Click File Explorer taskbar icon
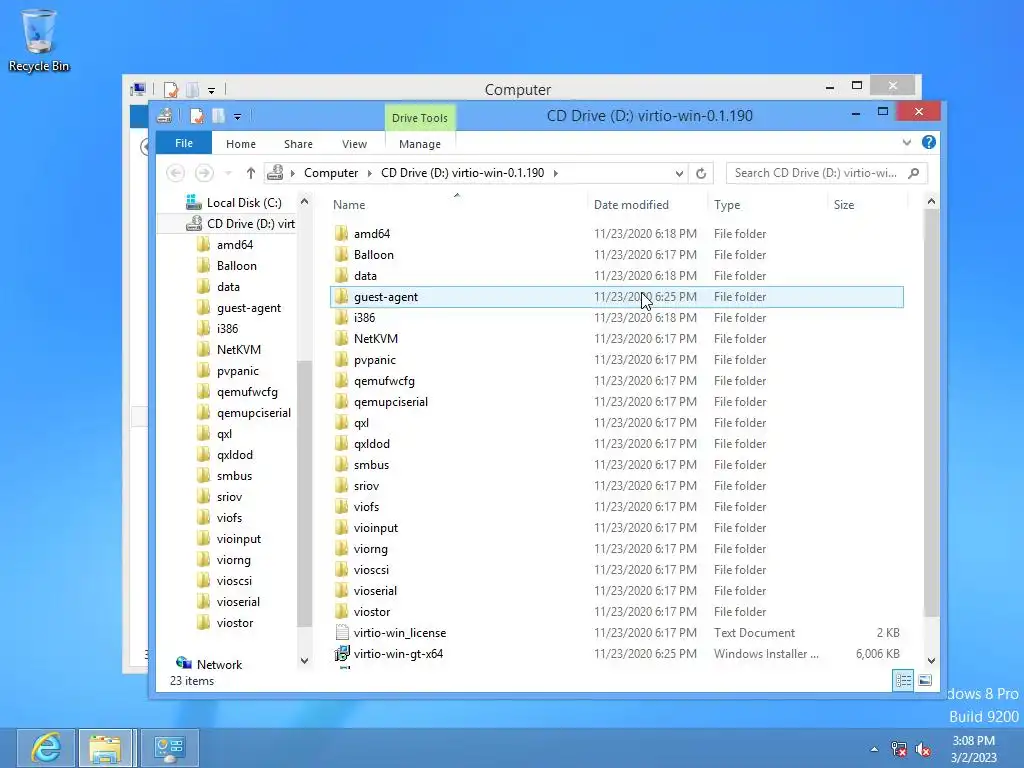Viewport: 1024px width, 768px height. point(105,748)
